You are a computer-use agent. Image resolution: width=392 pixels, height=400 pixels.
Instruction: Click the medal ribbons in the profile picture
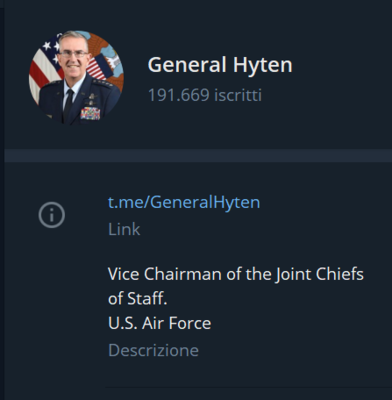click(90, 114)
